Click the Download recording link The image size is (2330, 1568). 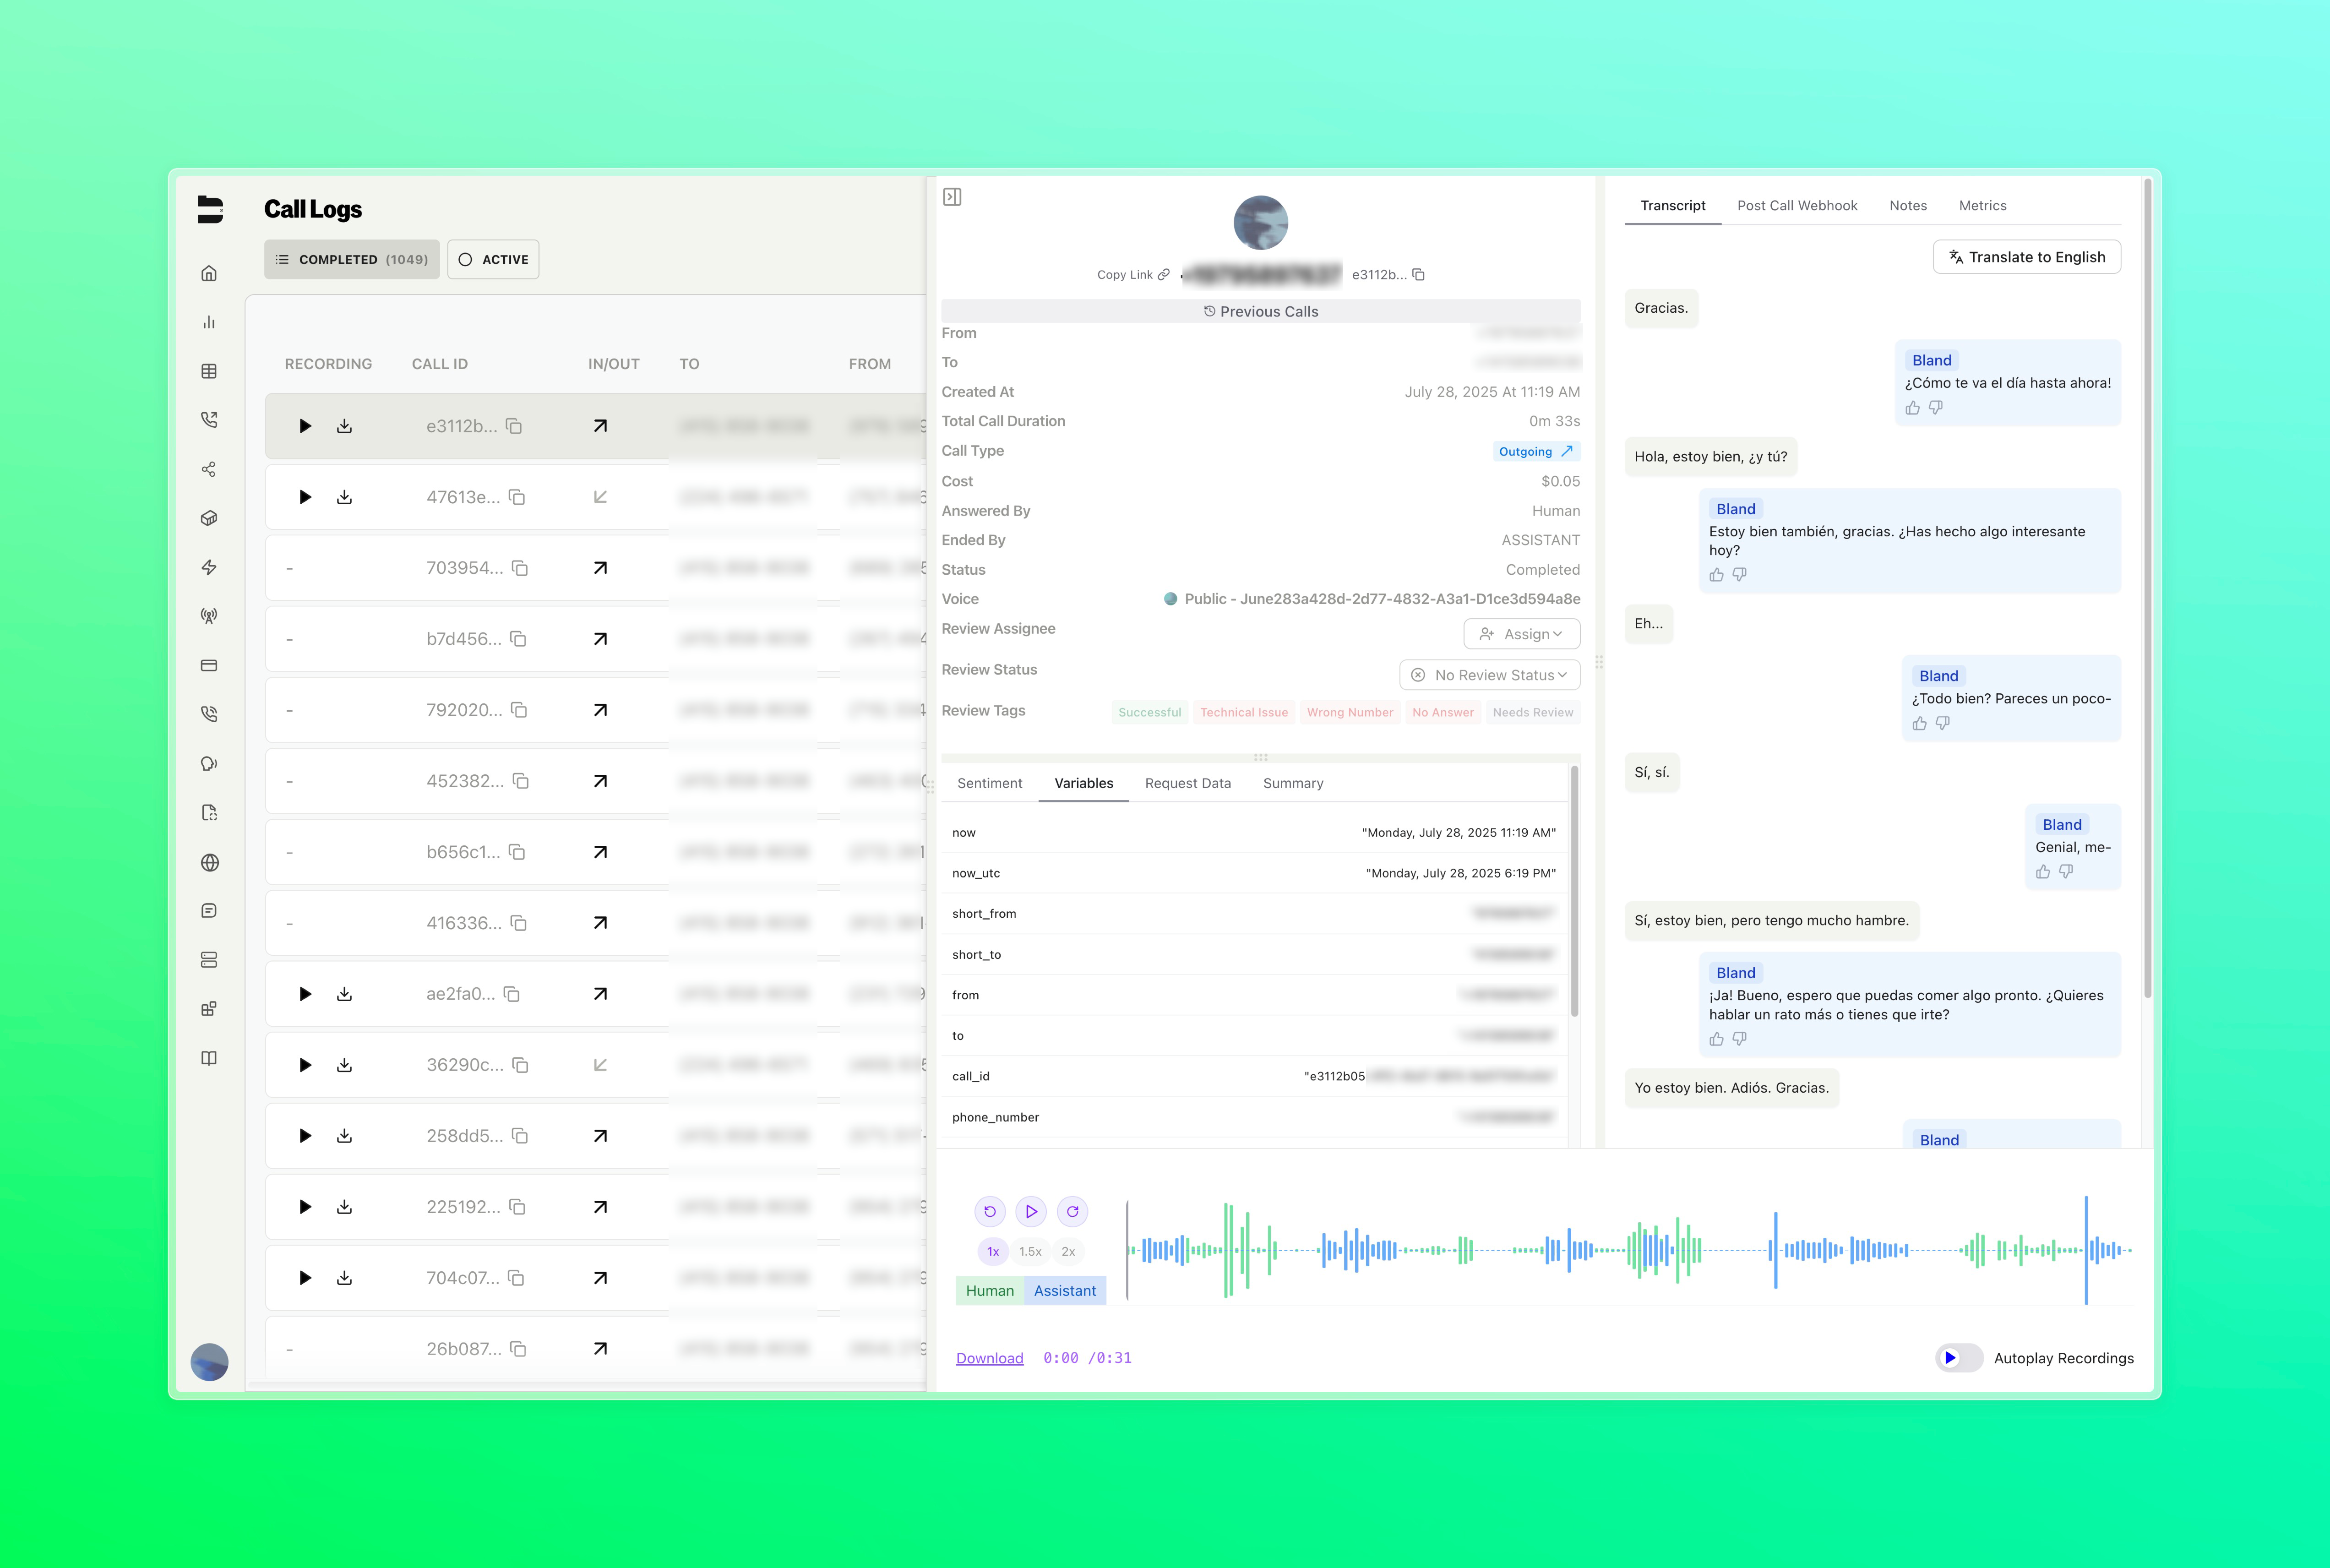[990, 1358]
